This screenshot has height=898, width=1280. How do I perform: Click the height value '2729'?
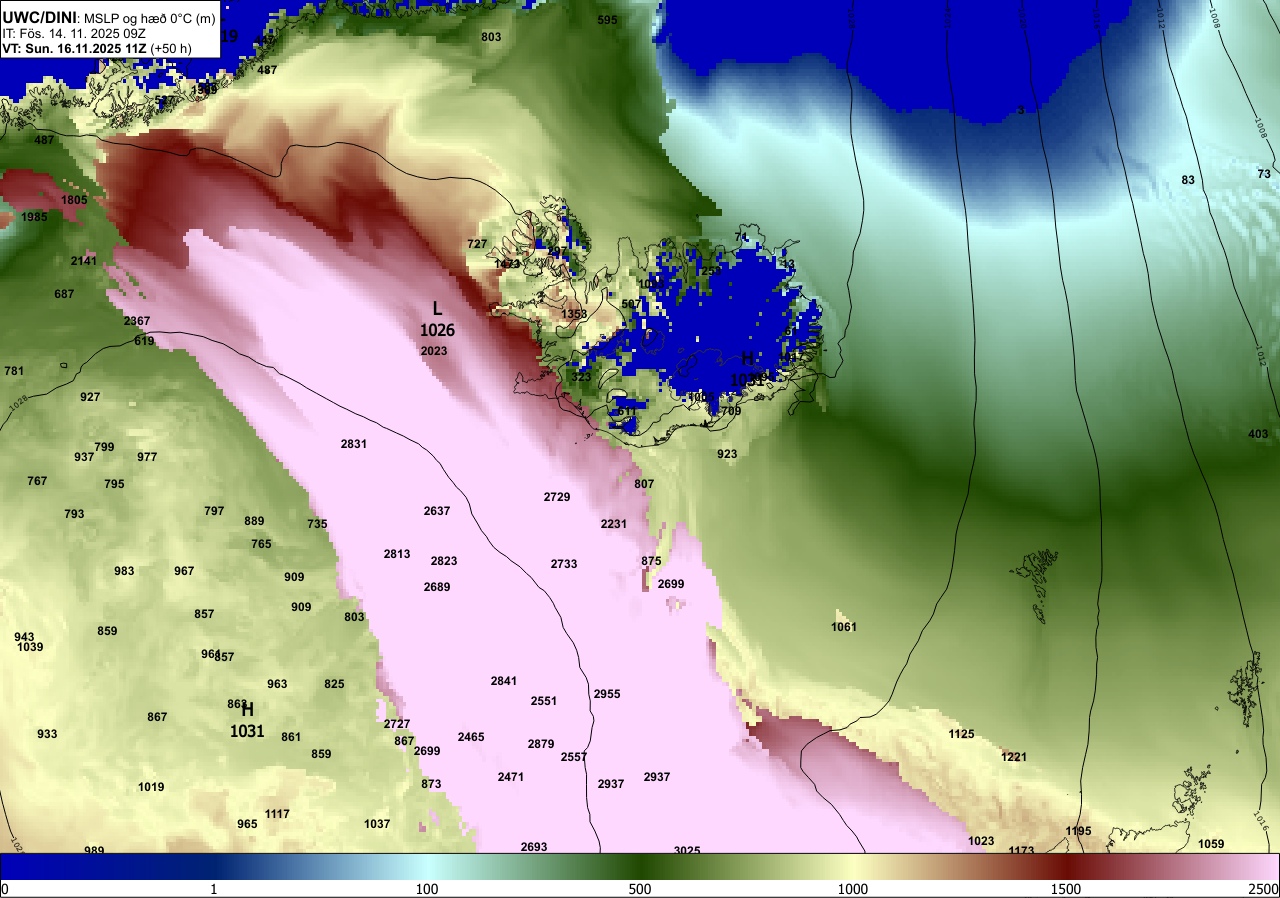click(557, 497)
